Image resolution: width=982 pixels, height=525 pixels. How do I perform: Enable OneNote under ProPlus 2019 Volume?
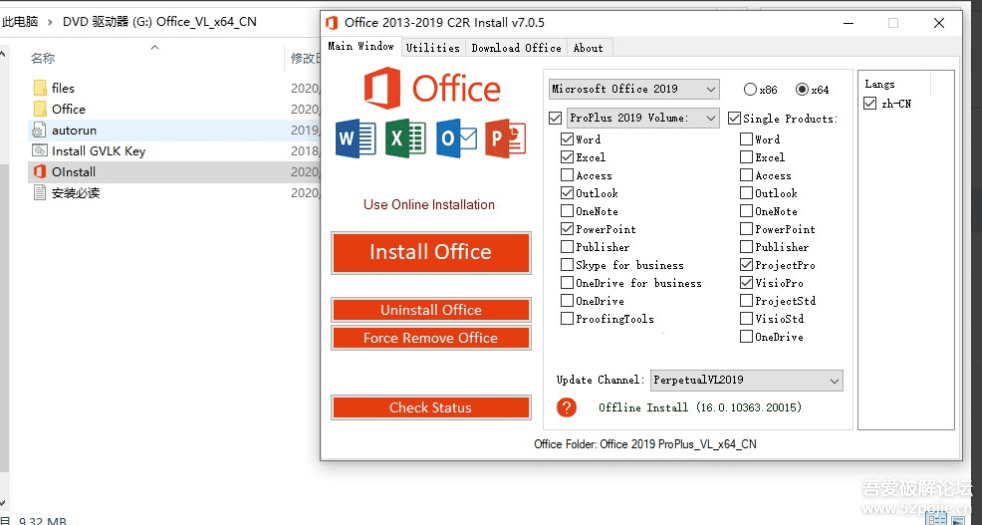tap(567, 211)
